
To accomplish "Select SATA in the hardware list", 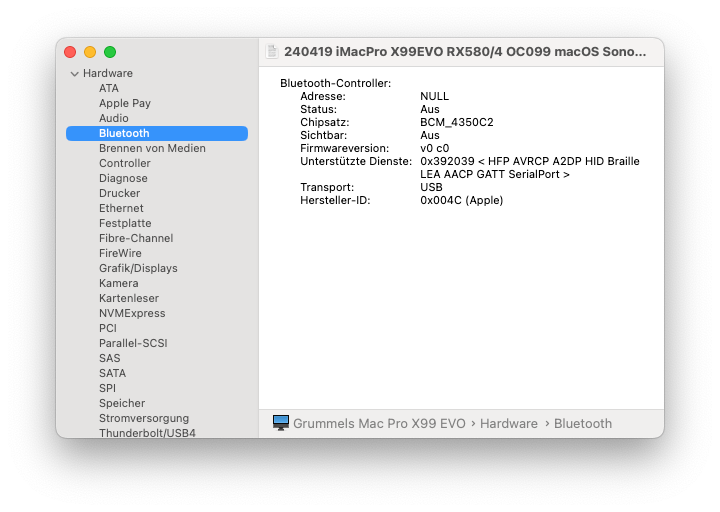I will pyautogui.click(x=112, y=373).
